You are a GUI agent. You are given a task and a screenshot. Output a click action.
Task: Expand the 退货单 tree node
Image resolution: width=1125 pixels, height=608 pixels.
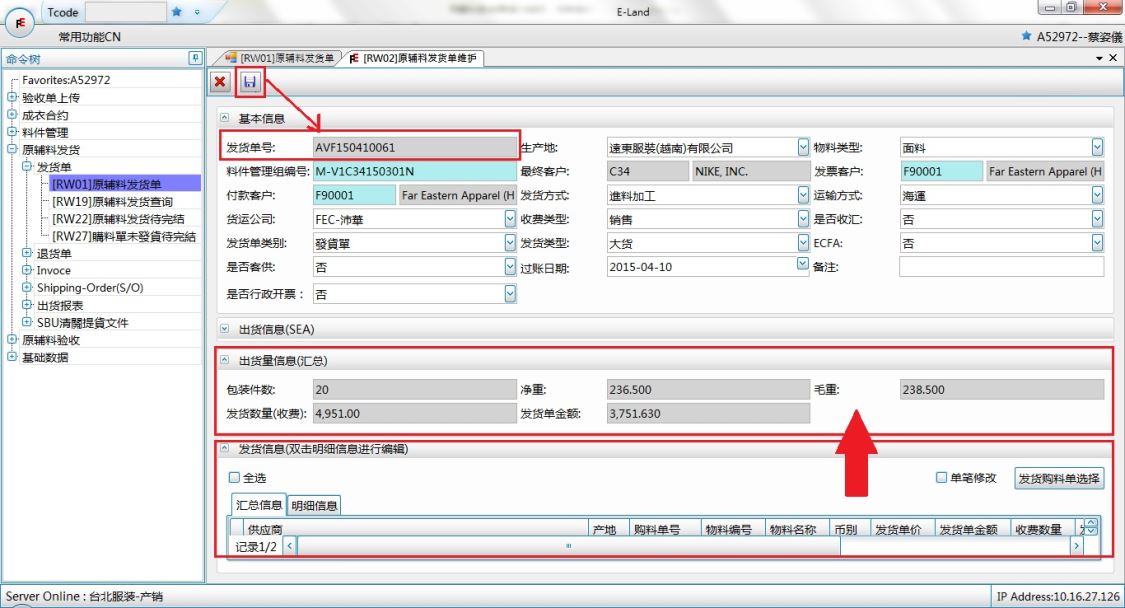coord(27,254)
